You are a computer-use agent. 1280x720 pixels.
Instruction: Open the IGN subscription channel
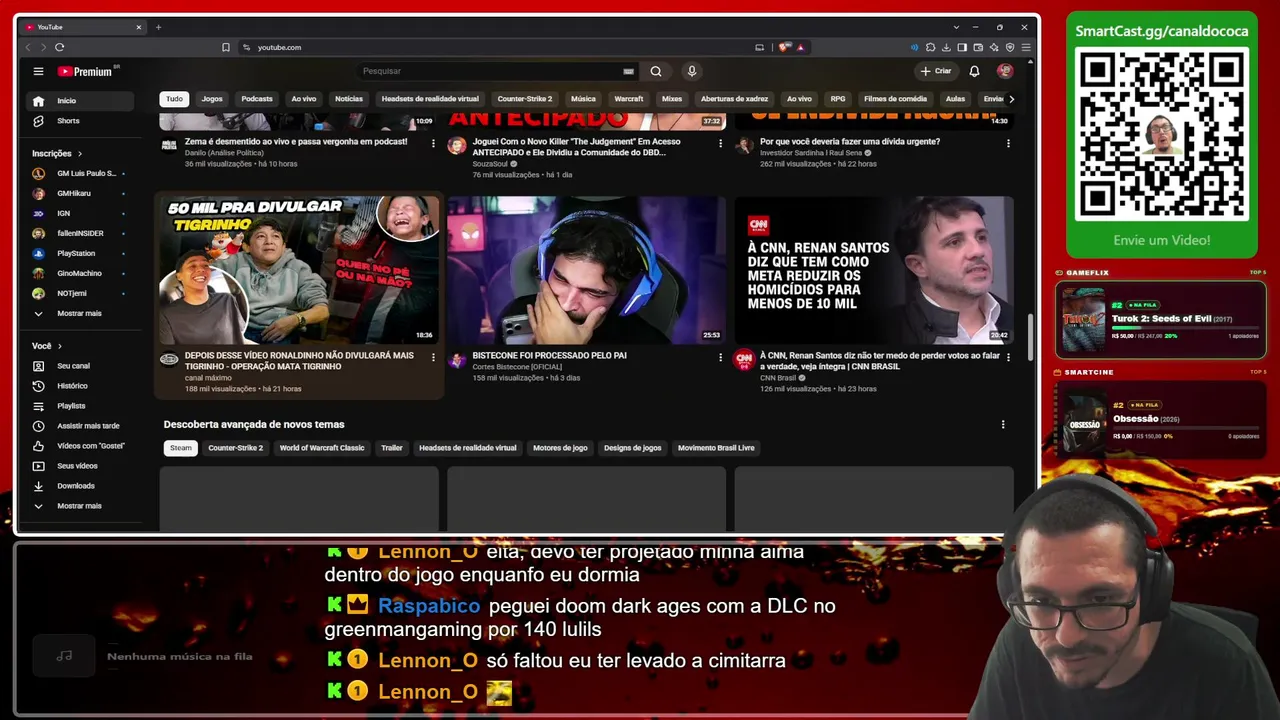tap(79, 213)
